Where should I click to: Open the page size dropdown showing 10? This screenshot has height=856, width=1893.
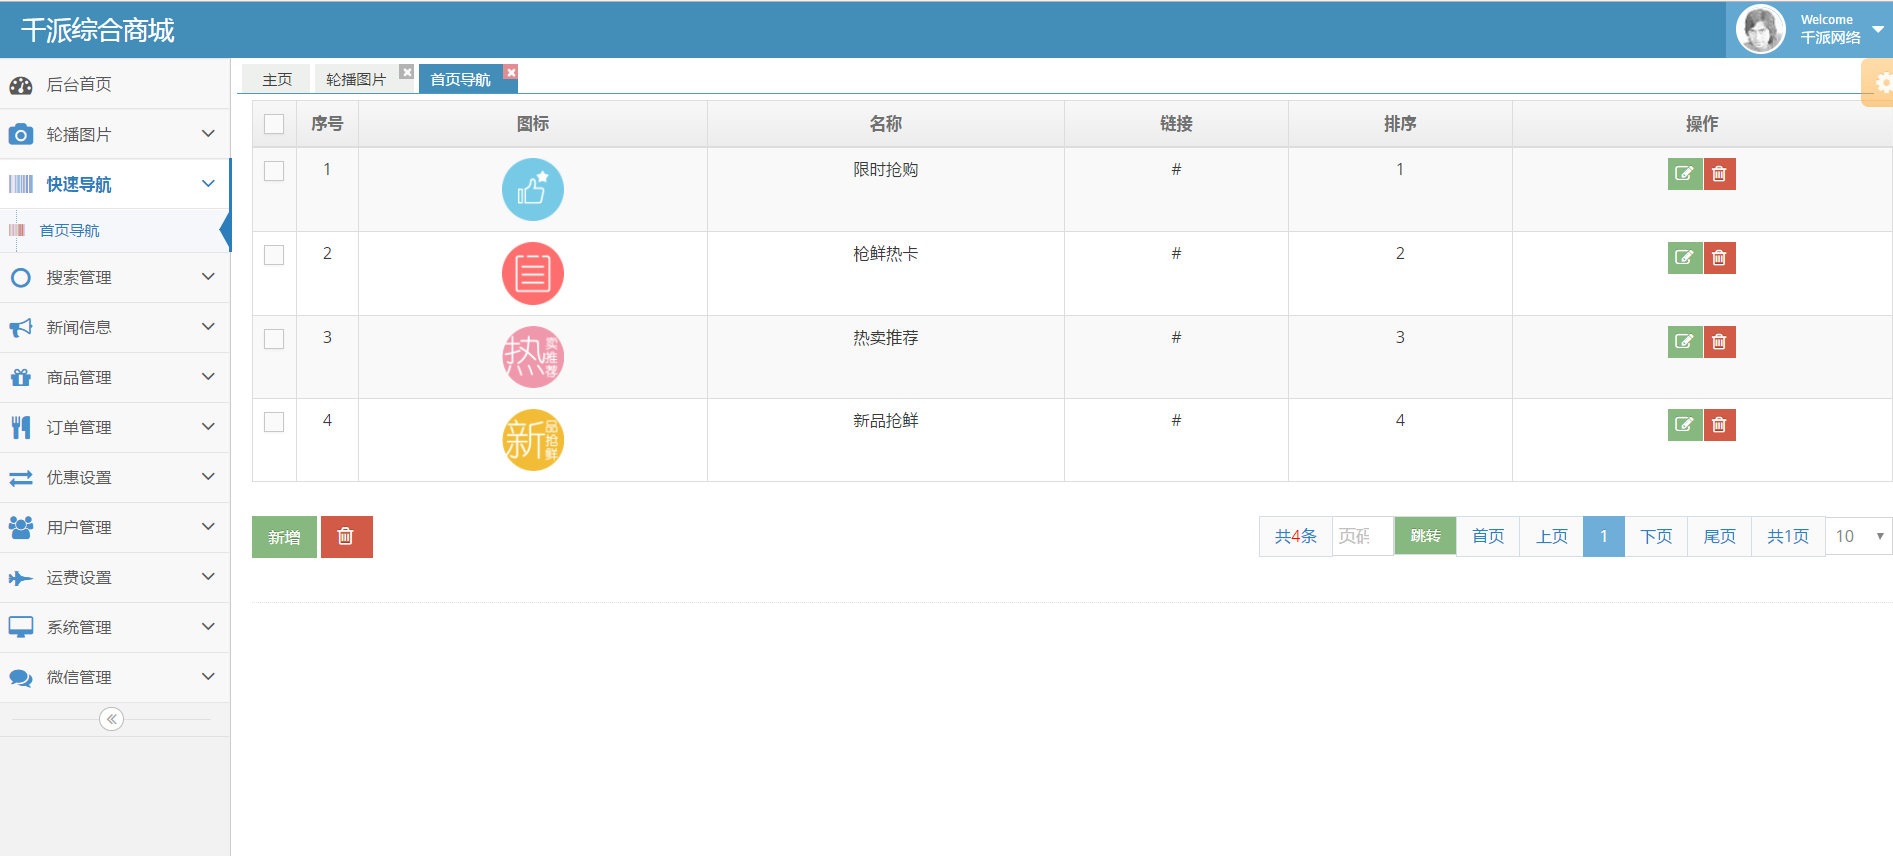click(x=1859, y=537)
